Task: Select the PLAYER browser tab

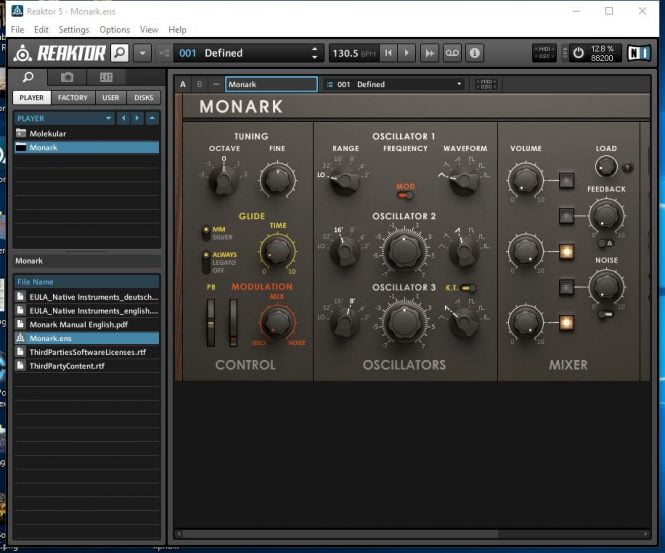Action: pos(31,98)
